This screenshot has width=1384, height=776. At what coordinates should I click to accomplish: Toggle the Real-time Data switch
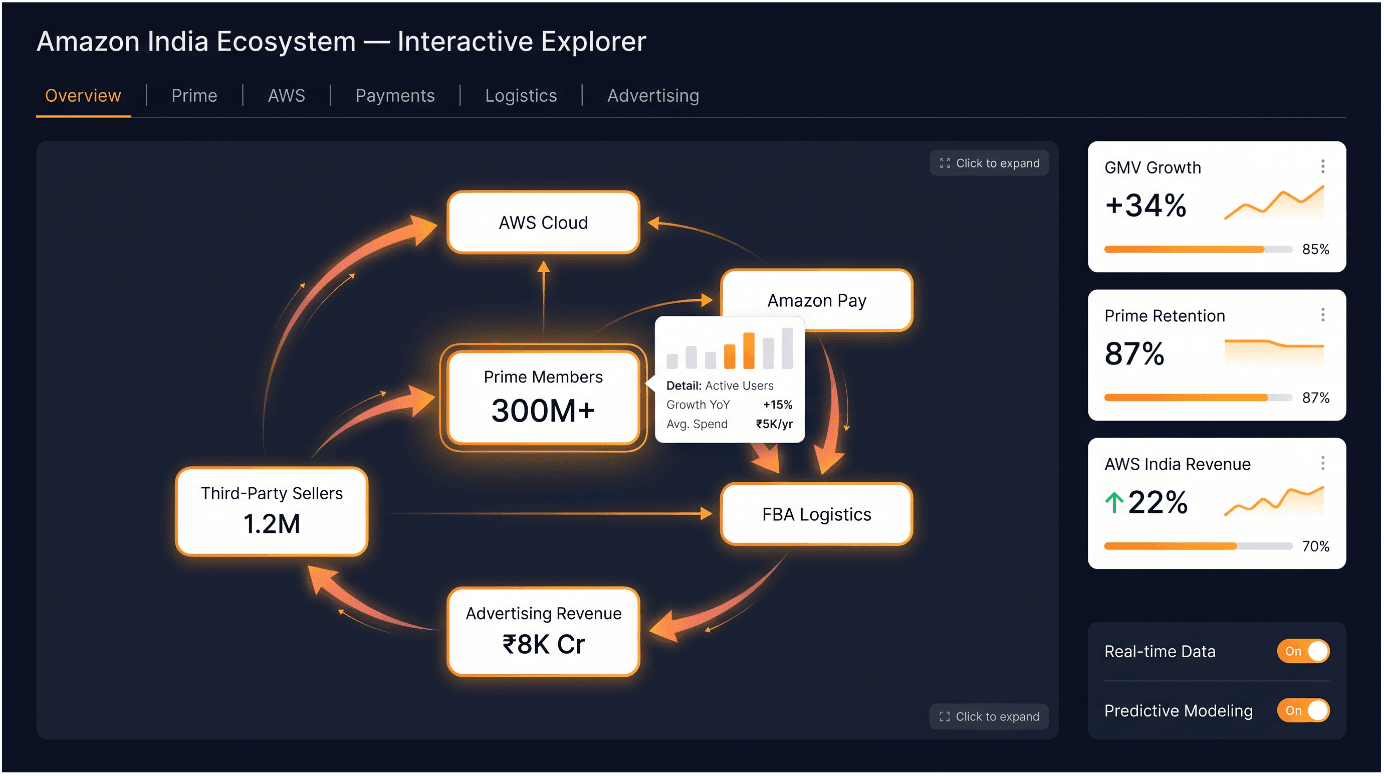(x=1303, y=651)
